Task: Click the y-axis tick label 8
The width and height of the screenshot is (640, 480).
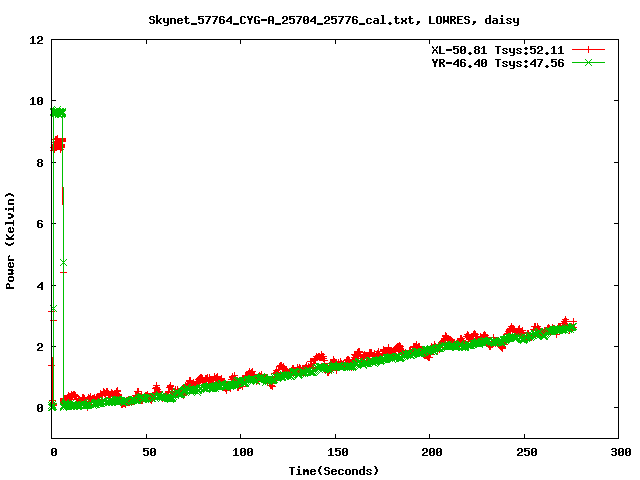Action: tap(40, 163)
